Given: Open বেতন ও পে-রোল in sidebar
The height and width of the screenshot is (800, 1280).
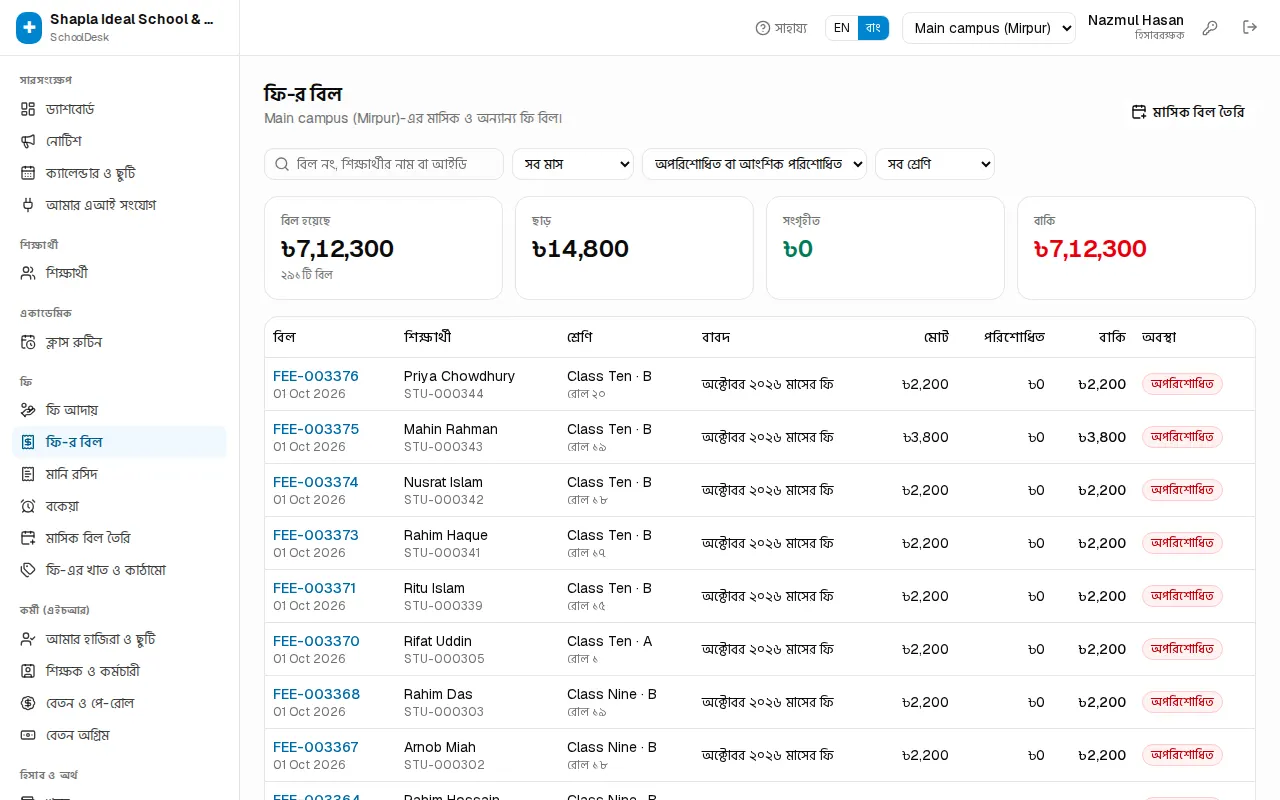Looking at the screenshot, I should 119,703.
